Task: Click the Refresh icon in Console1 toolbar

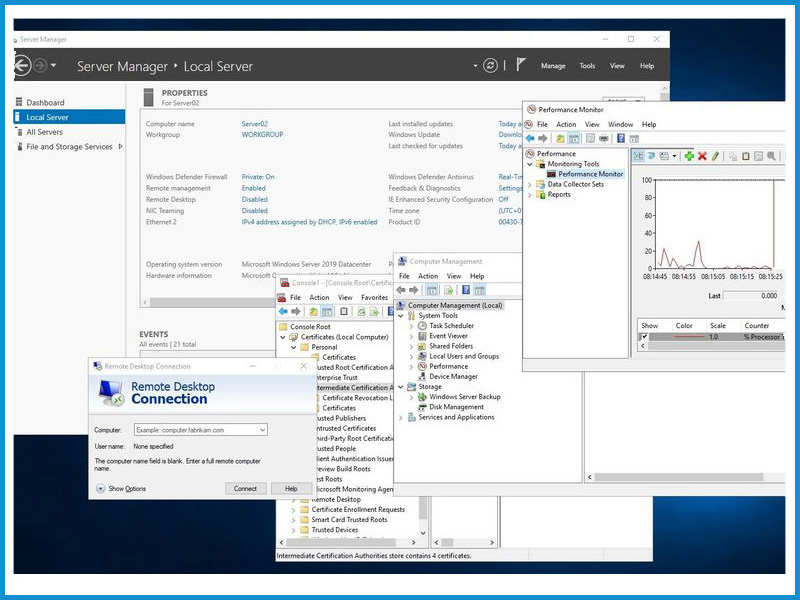Action: point(361,311)
